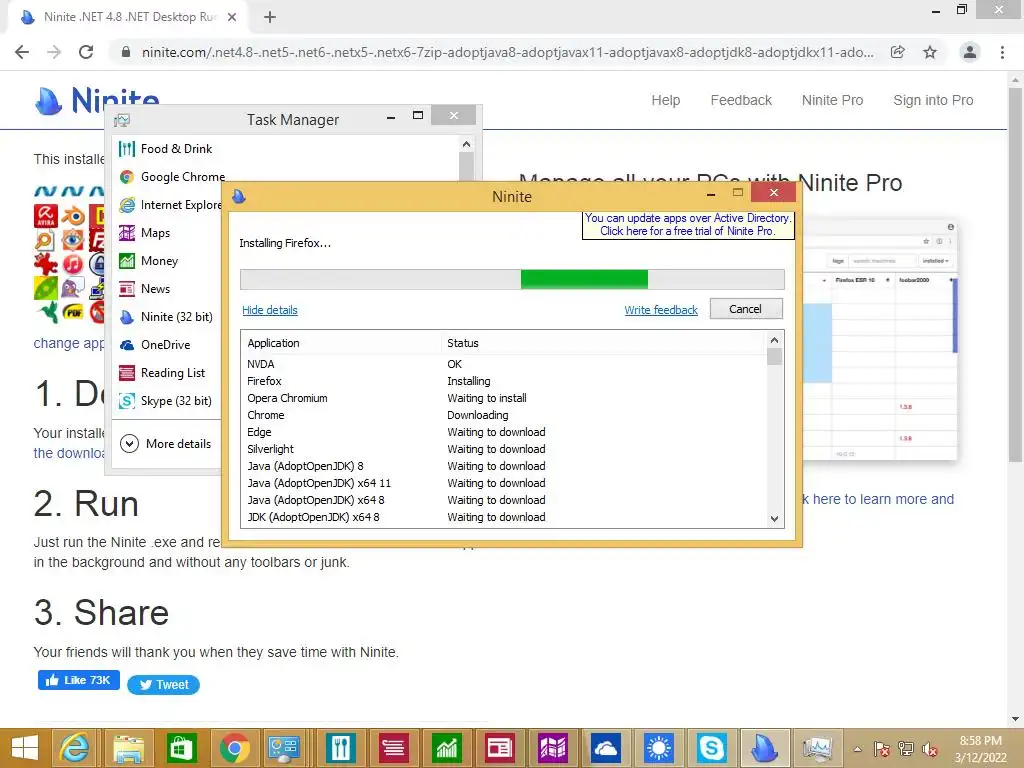Click the Ninite flame taskbar icon
The height and width of the screenshot is (768, 1024).
[x=764, y=748]
